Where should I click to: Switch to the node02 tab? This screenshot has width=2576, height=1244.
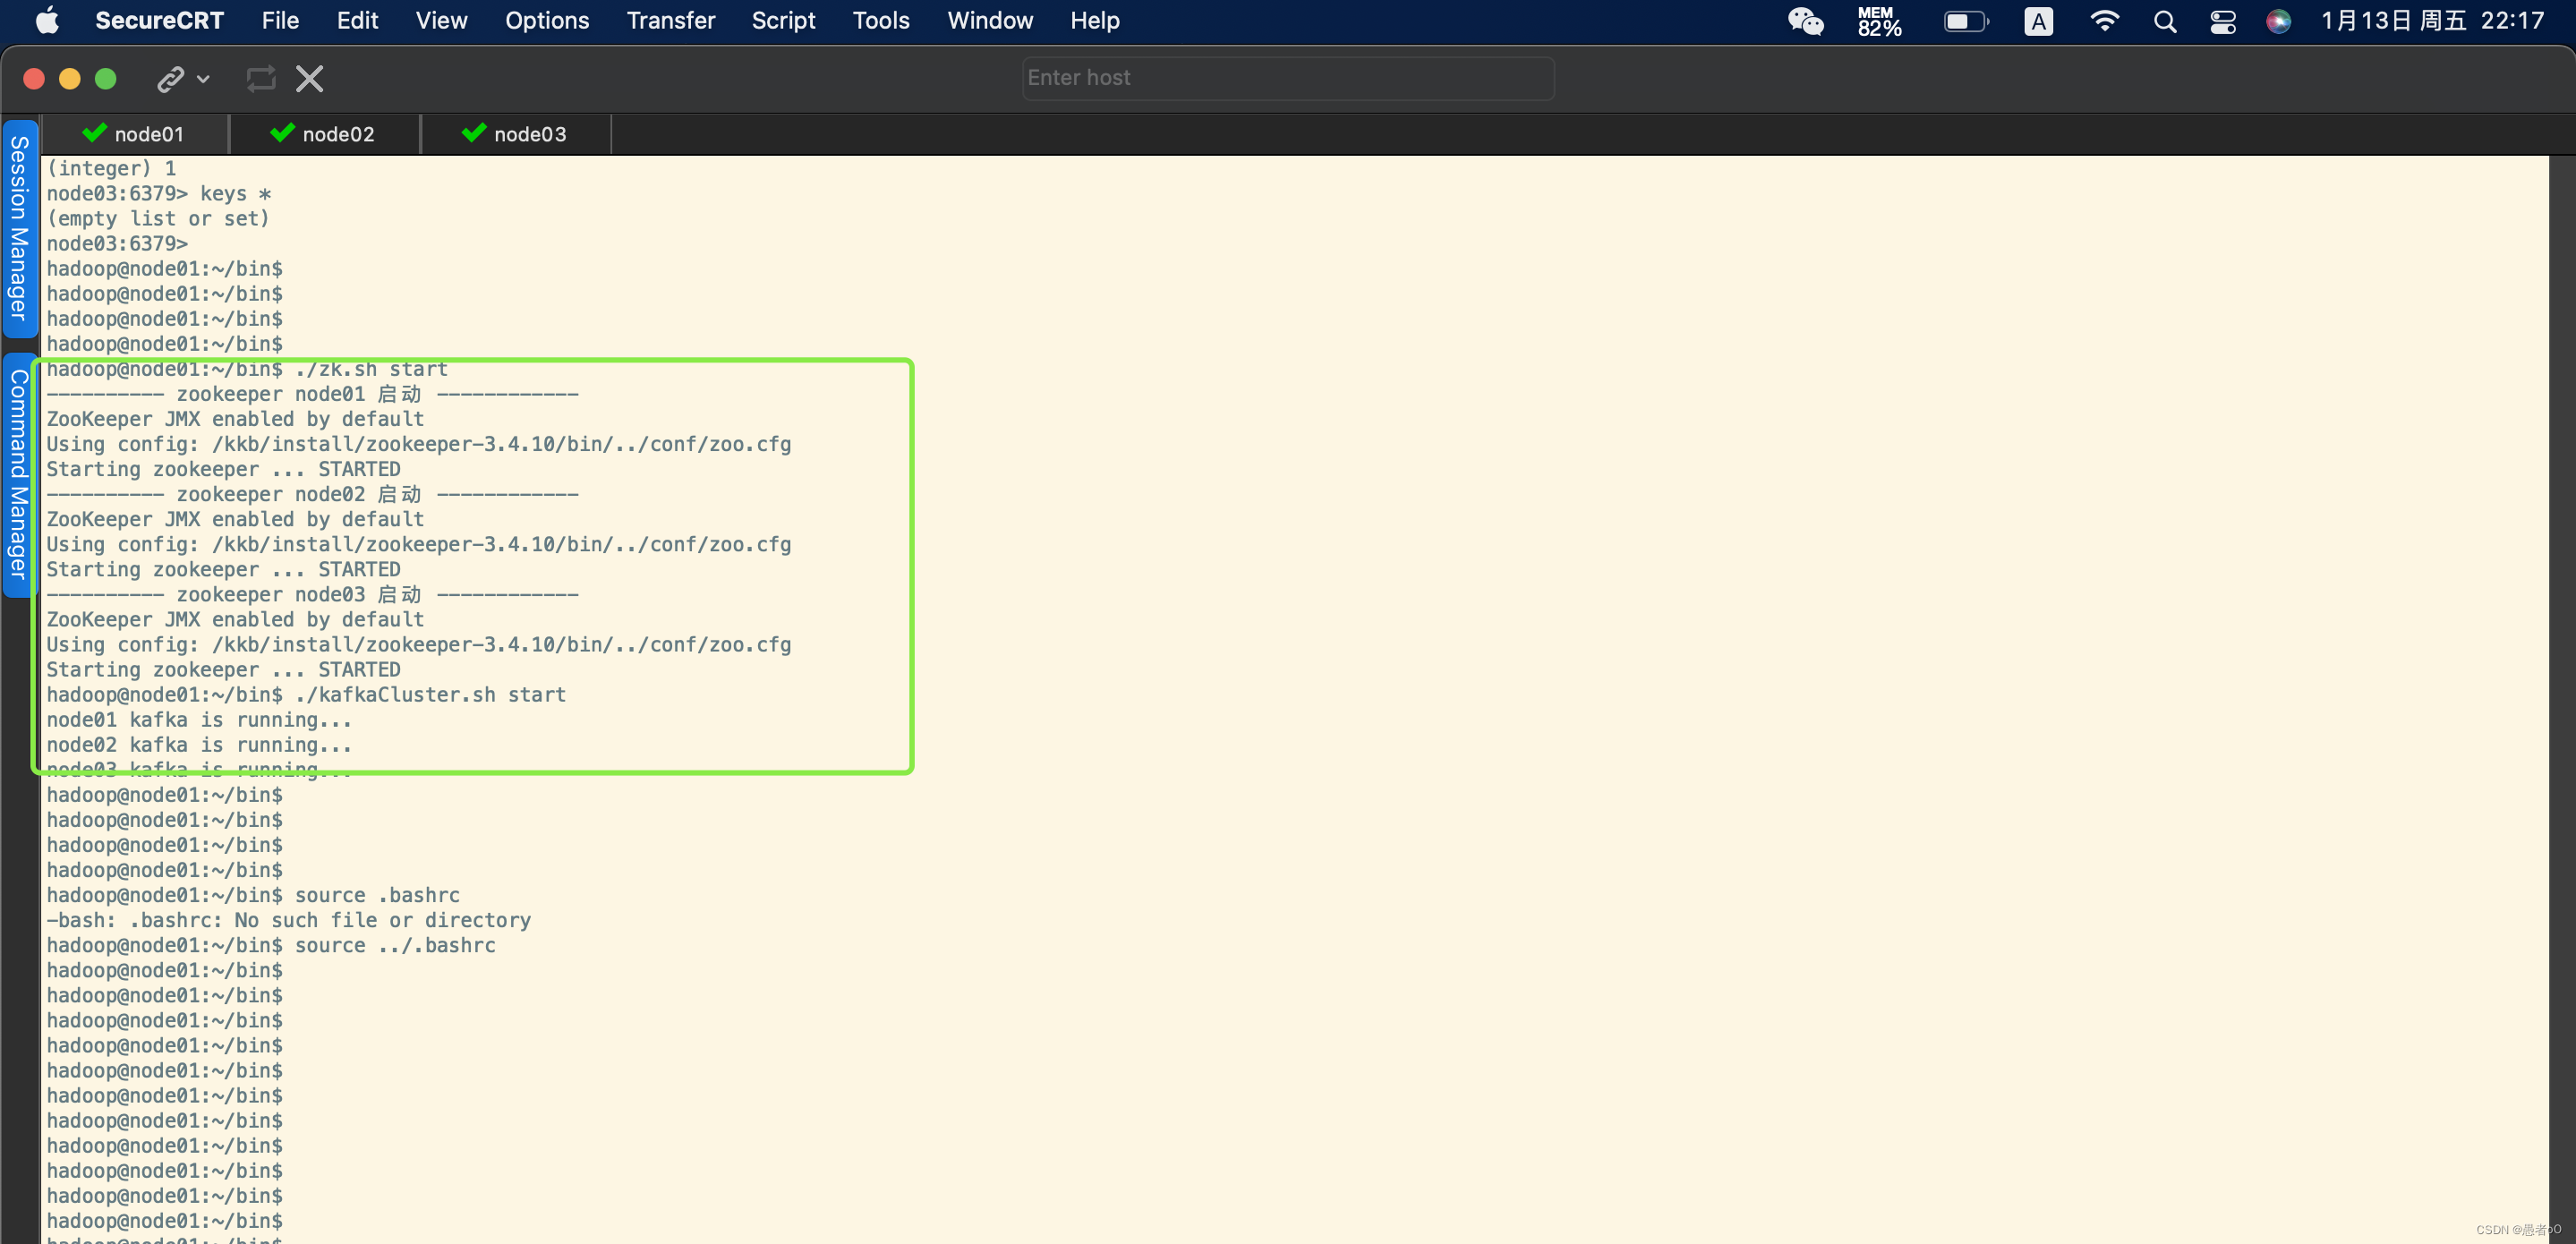click(325, 134)
